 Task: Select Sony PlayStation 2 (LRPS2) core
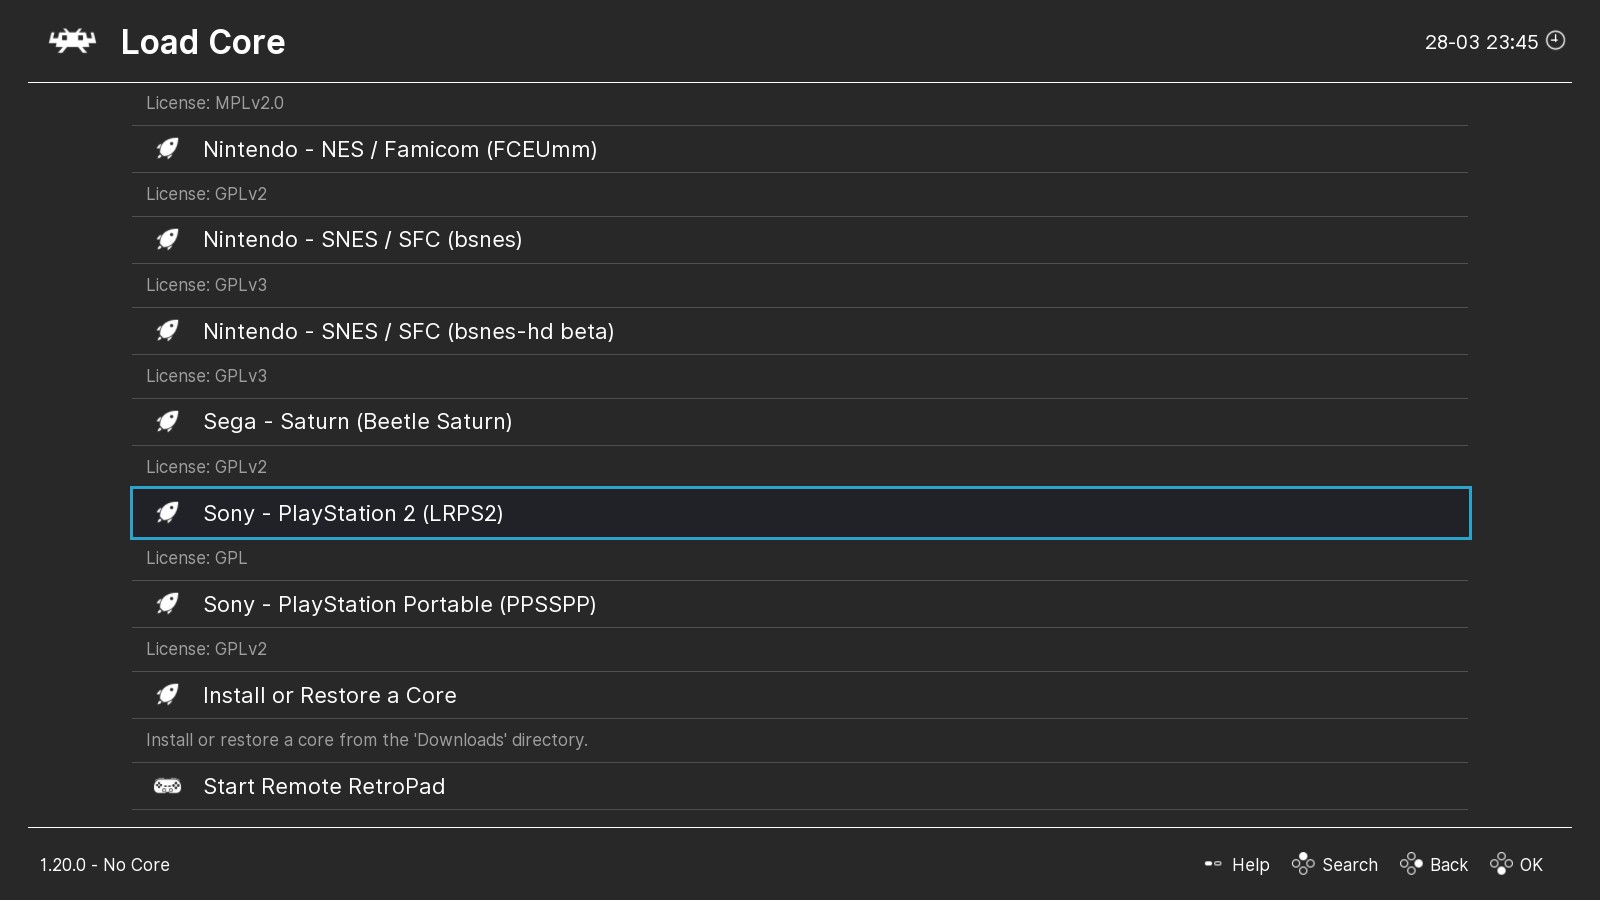pos(353,513)
